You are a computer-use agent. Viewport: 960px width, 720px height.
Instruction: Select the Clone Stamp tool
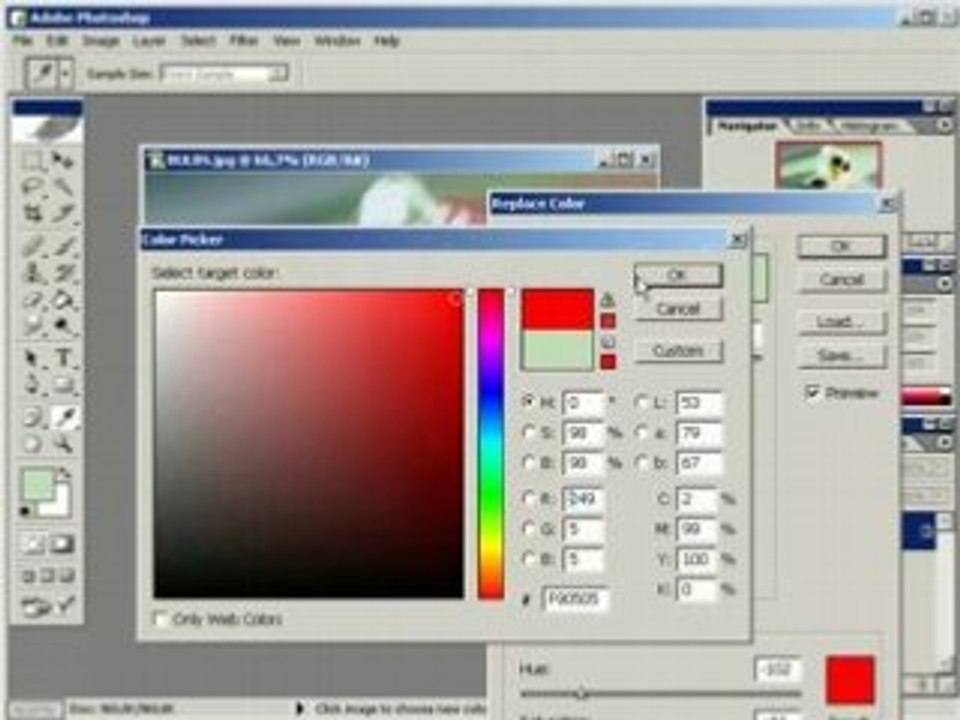(x=32, y=272)
